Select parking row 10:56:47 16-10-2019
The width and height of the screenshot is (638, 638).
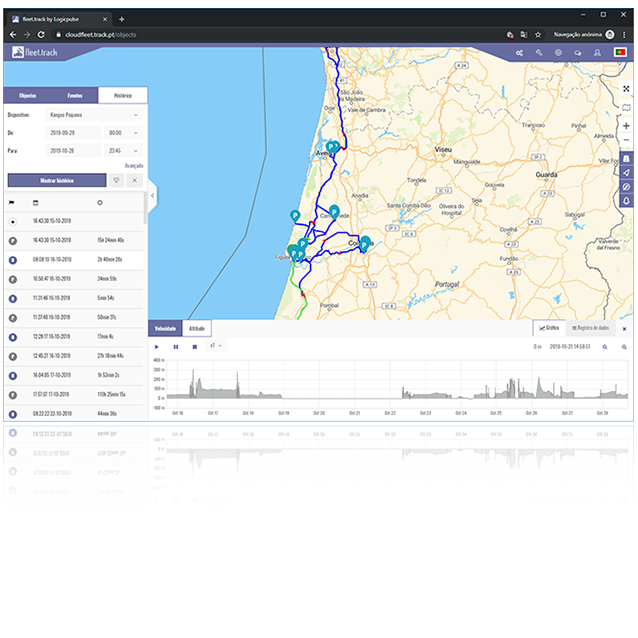pyautogui.click(x=74, y=279)
